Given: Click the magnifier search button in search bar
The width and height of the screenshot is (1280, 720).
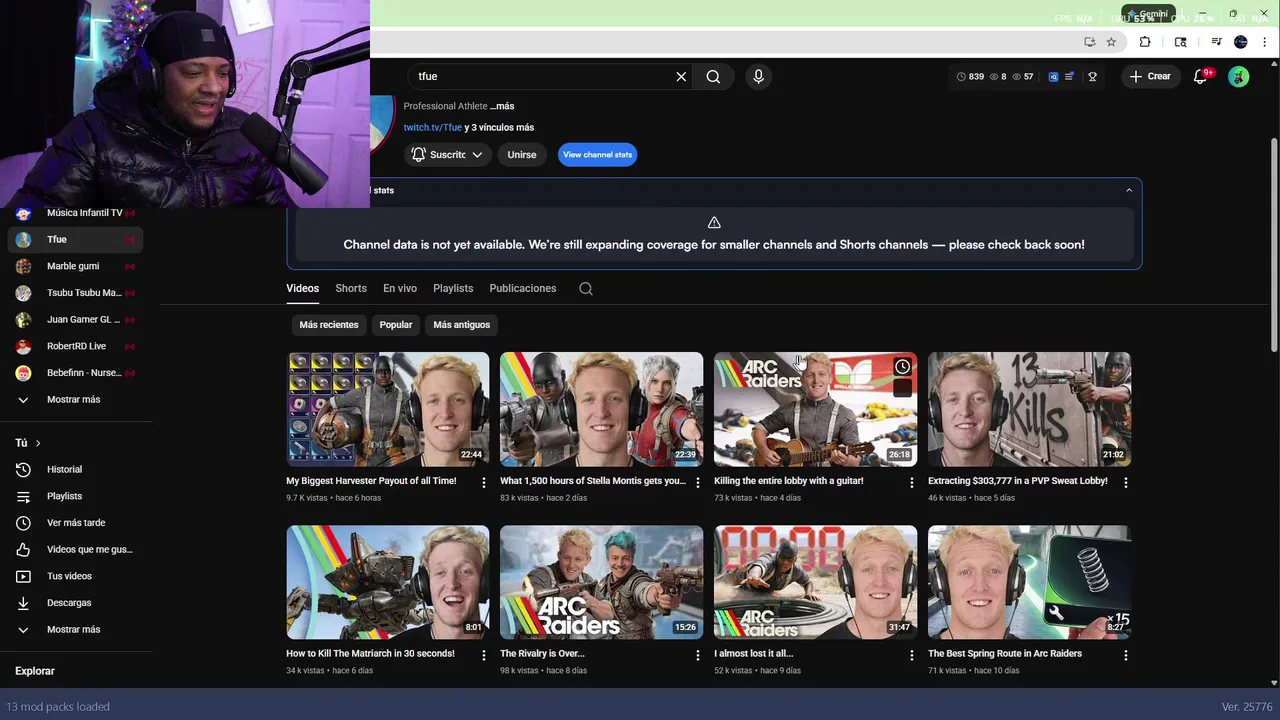Looking at the screenshot, I should [713, 76].
